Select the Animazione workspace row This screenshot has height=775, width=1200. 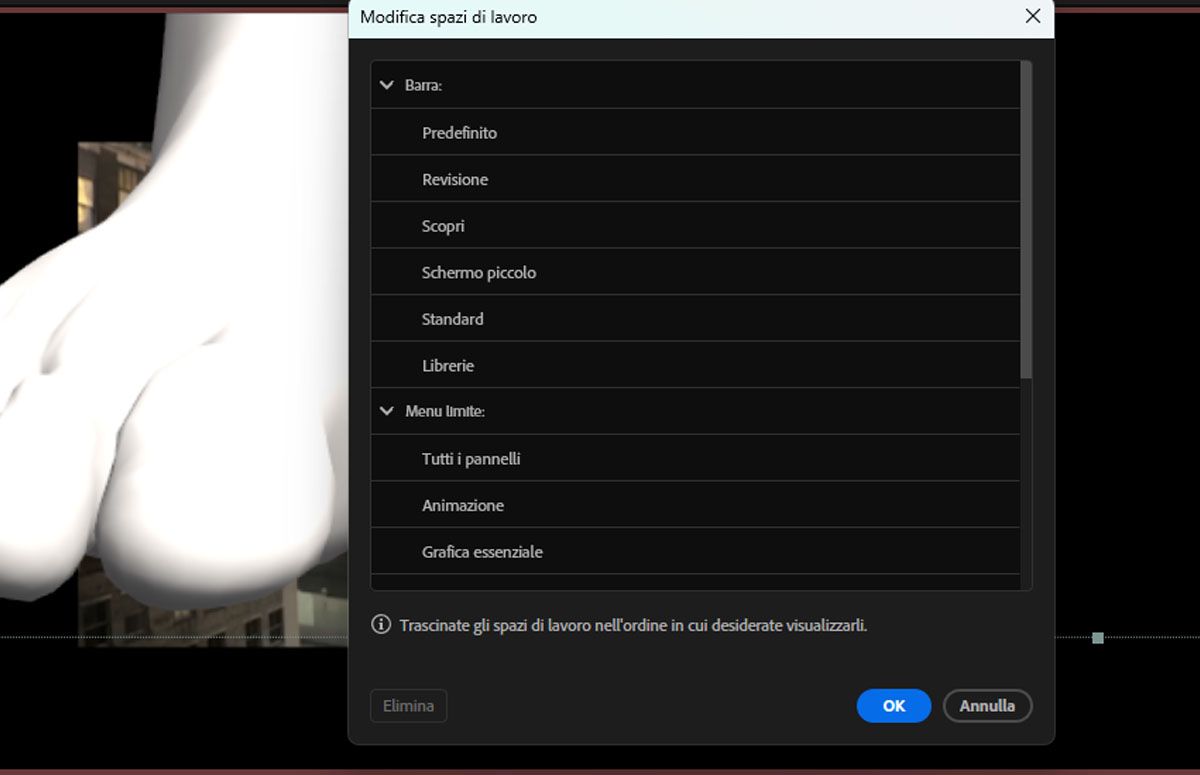pyautogui.click(x=695, y=505)
